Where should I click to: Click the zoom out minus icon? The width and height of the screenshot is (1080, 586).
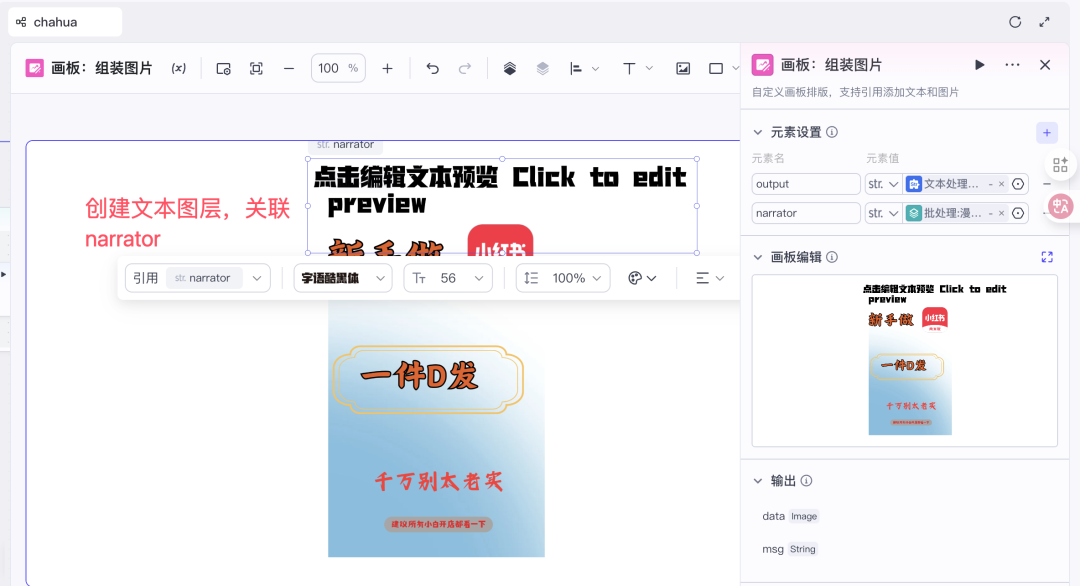tap(289, 68)
